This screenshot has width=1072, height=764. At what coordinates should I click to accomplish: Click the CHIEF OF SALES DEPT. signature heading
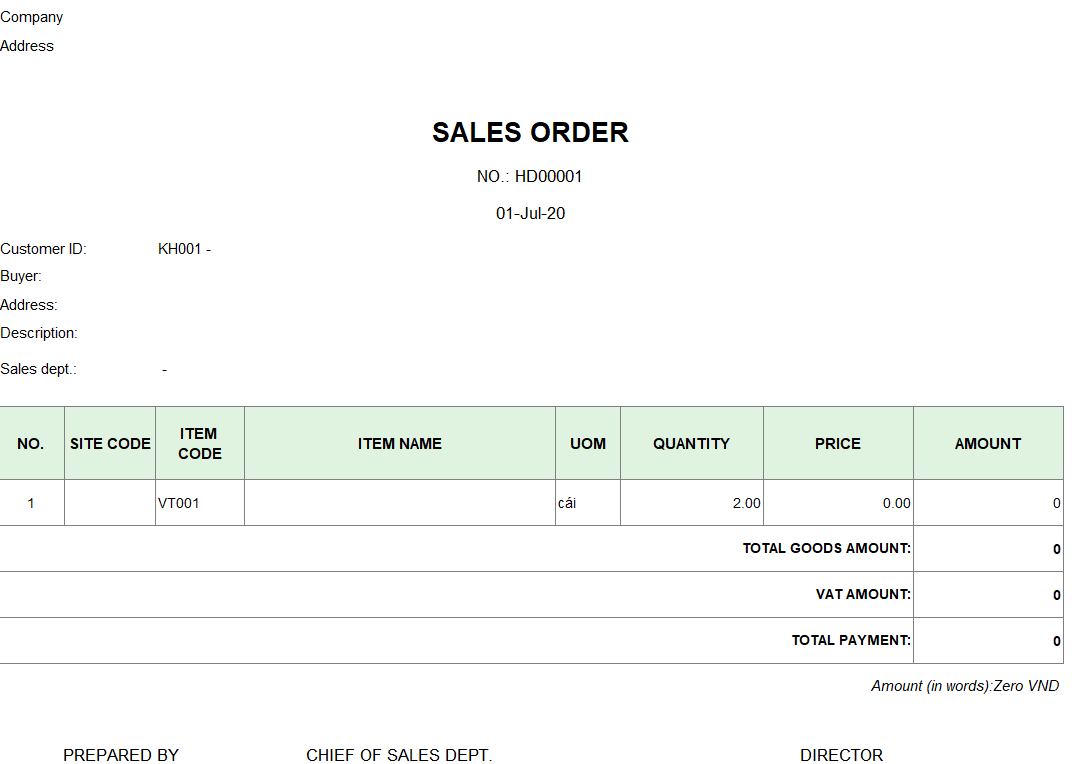[399, 755]
